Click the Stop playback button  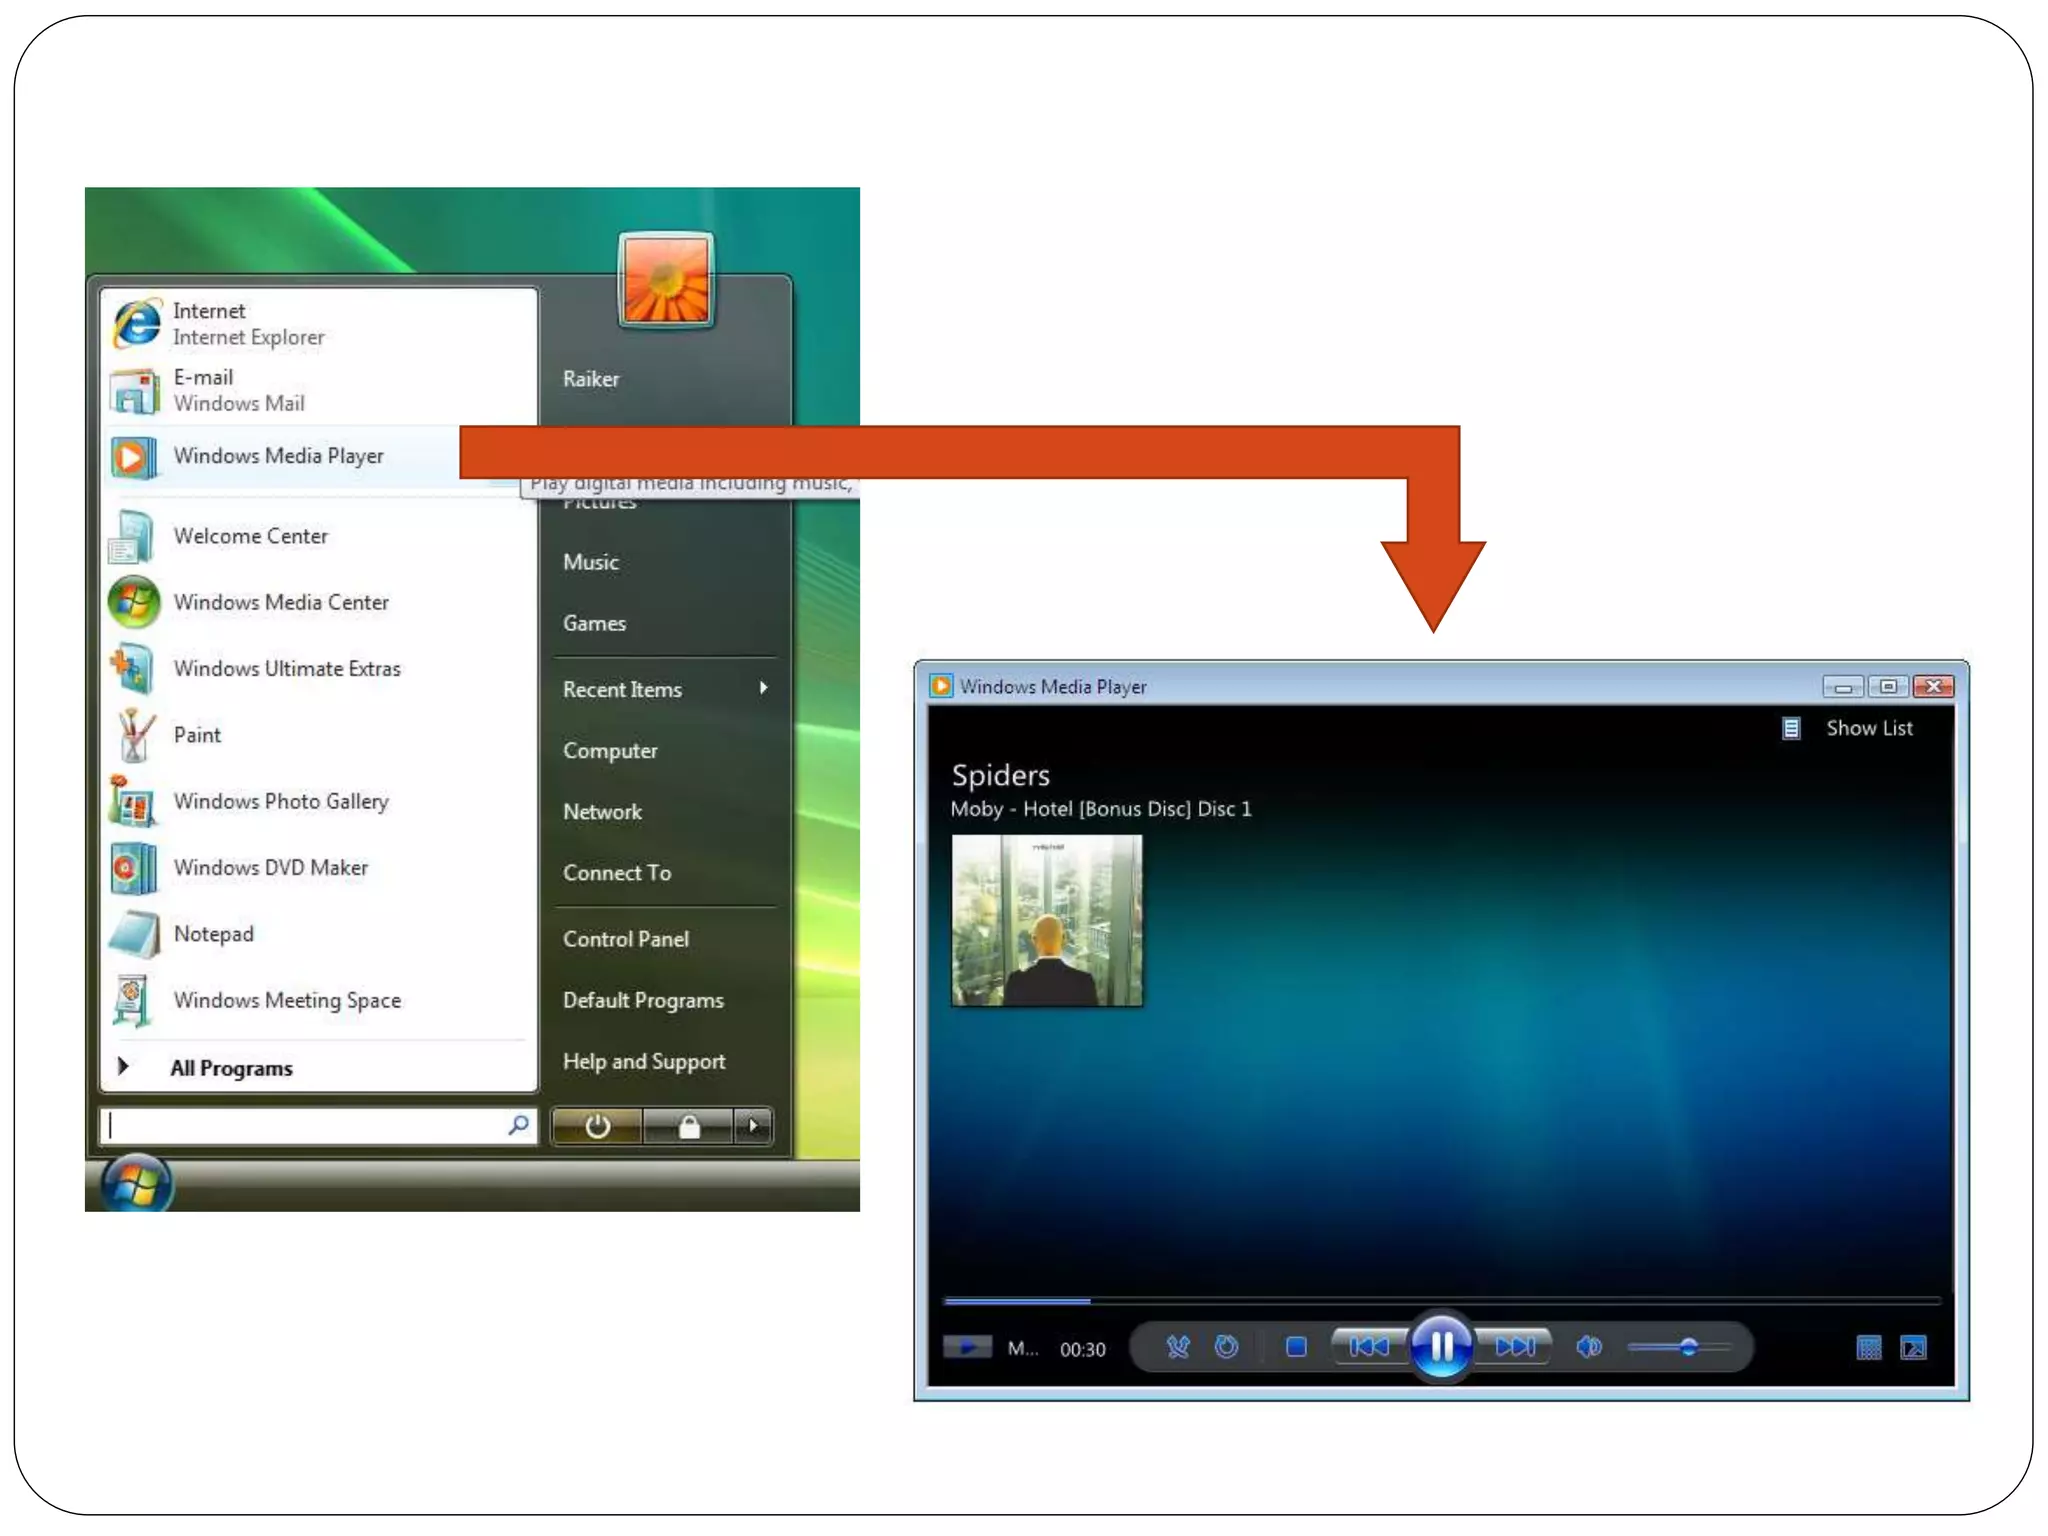tap(1296, 1347)
